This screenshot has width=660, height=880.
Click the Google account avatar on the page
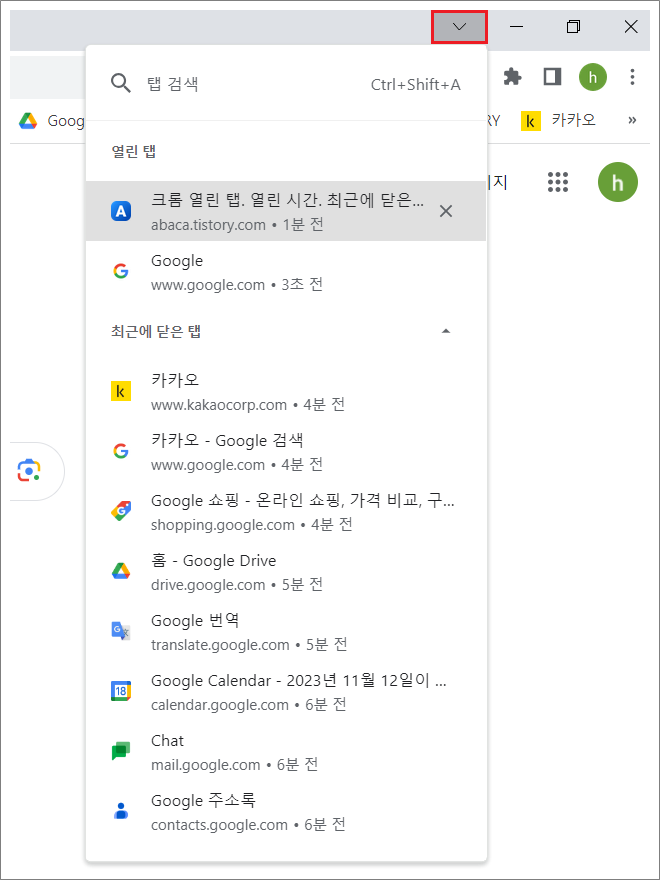click(618, 182)
